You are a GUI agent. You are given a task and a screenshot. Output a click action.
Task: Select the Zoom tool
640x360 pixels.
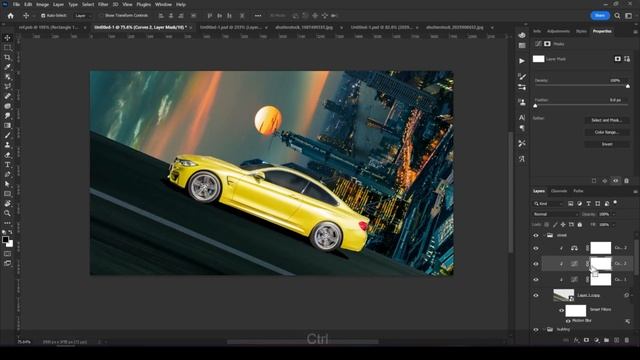(7, 213)
